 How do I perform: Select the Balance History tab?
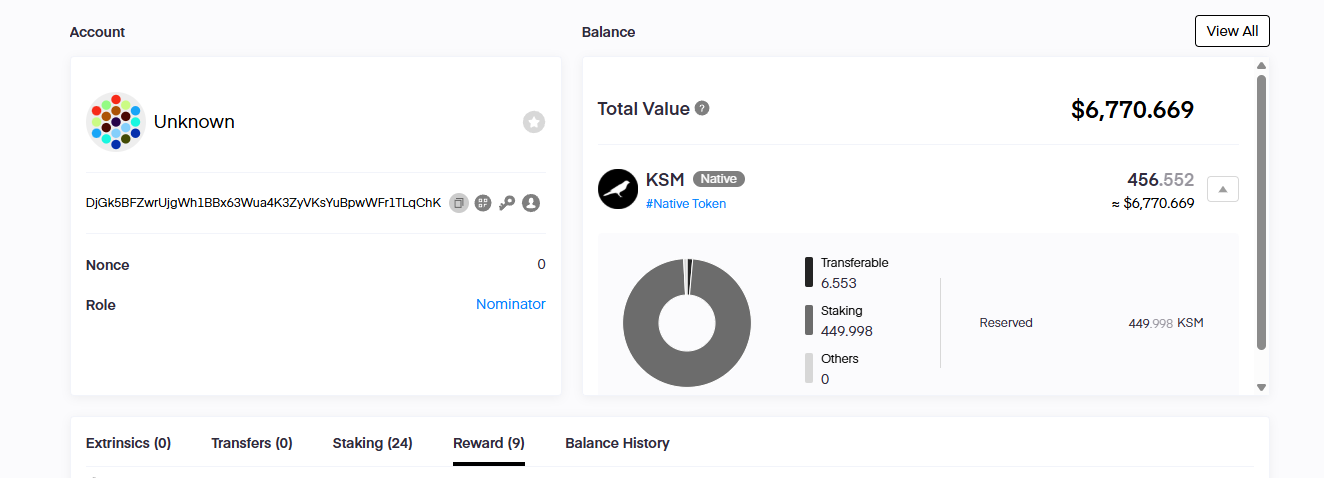click(617, 443)
